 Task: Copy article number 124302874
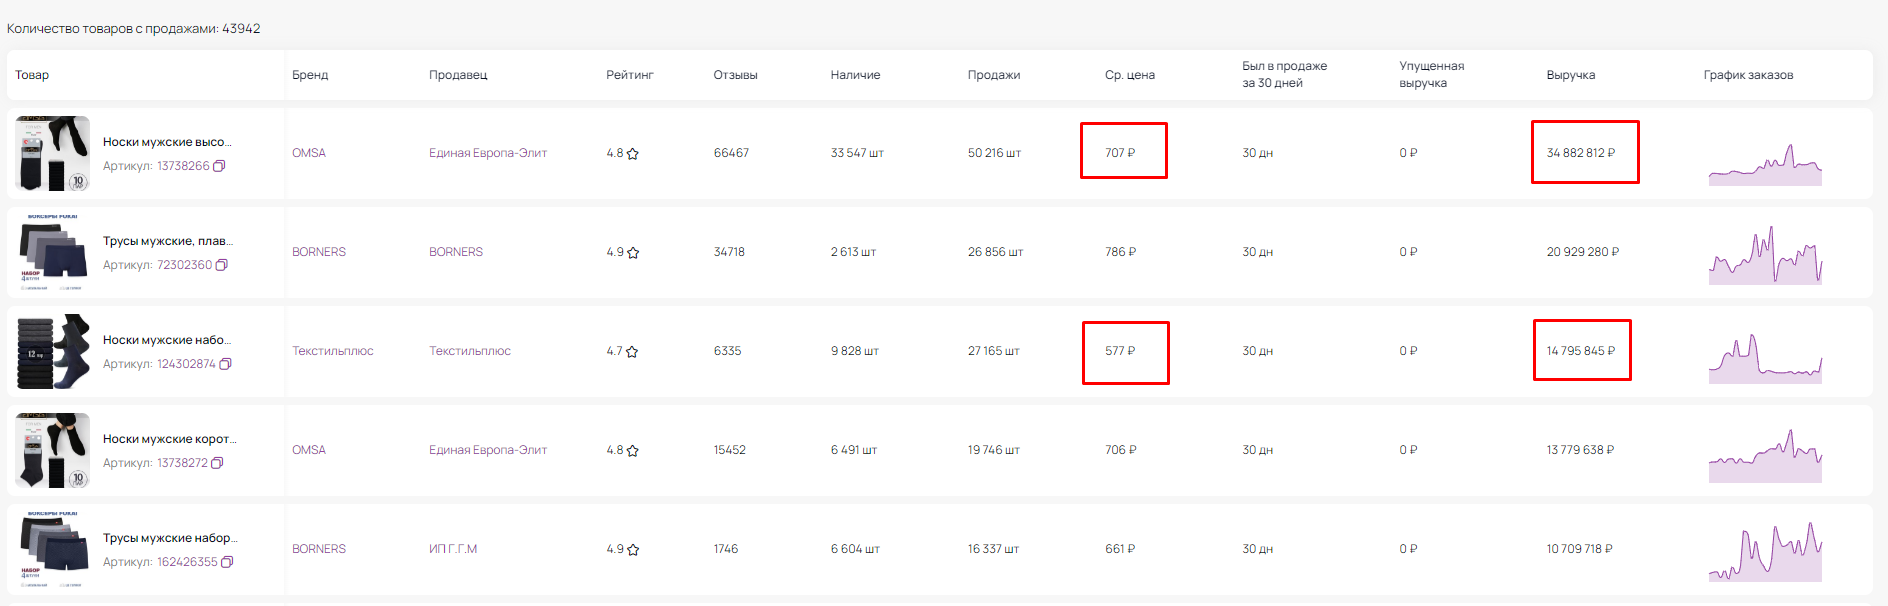[225, 364]
